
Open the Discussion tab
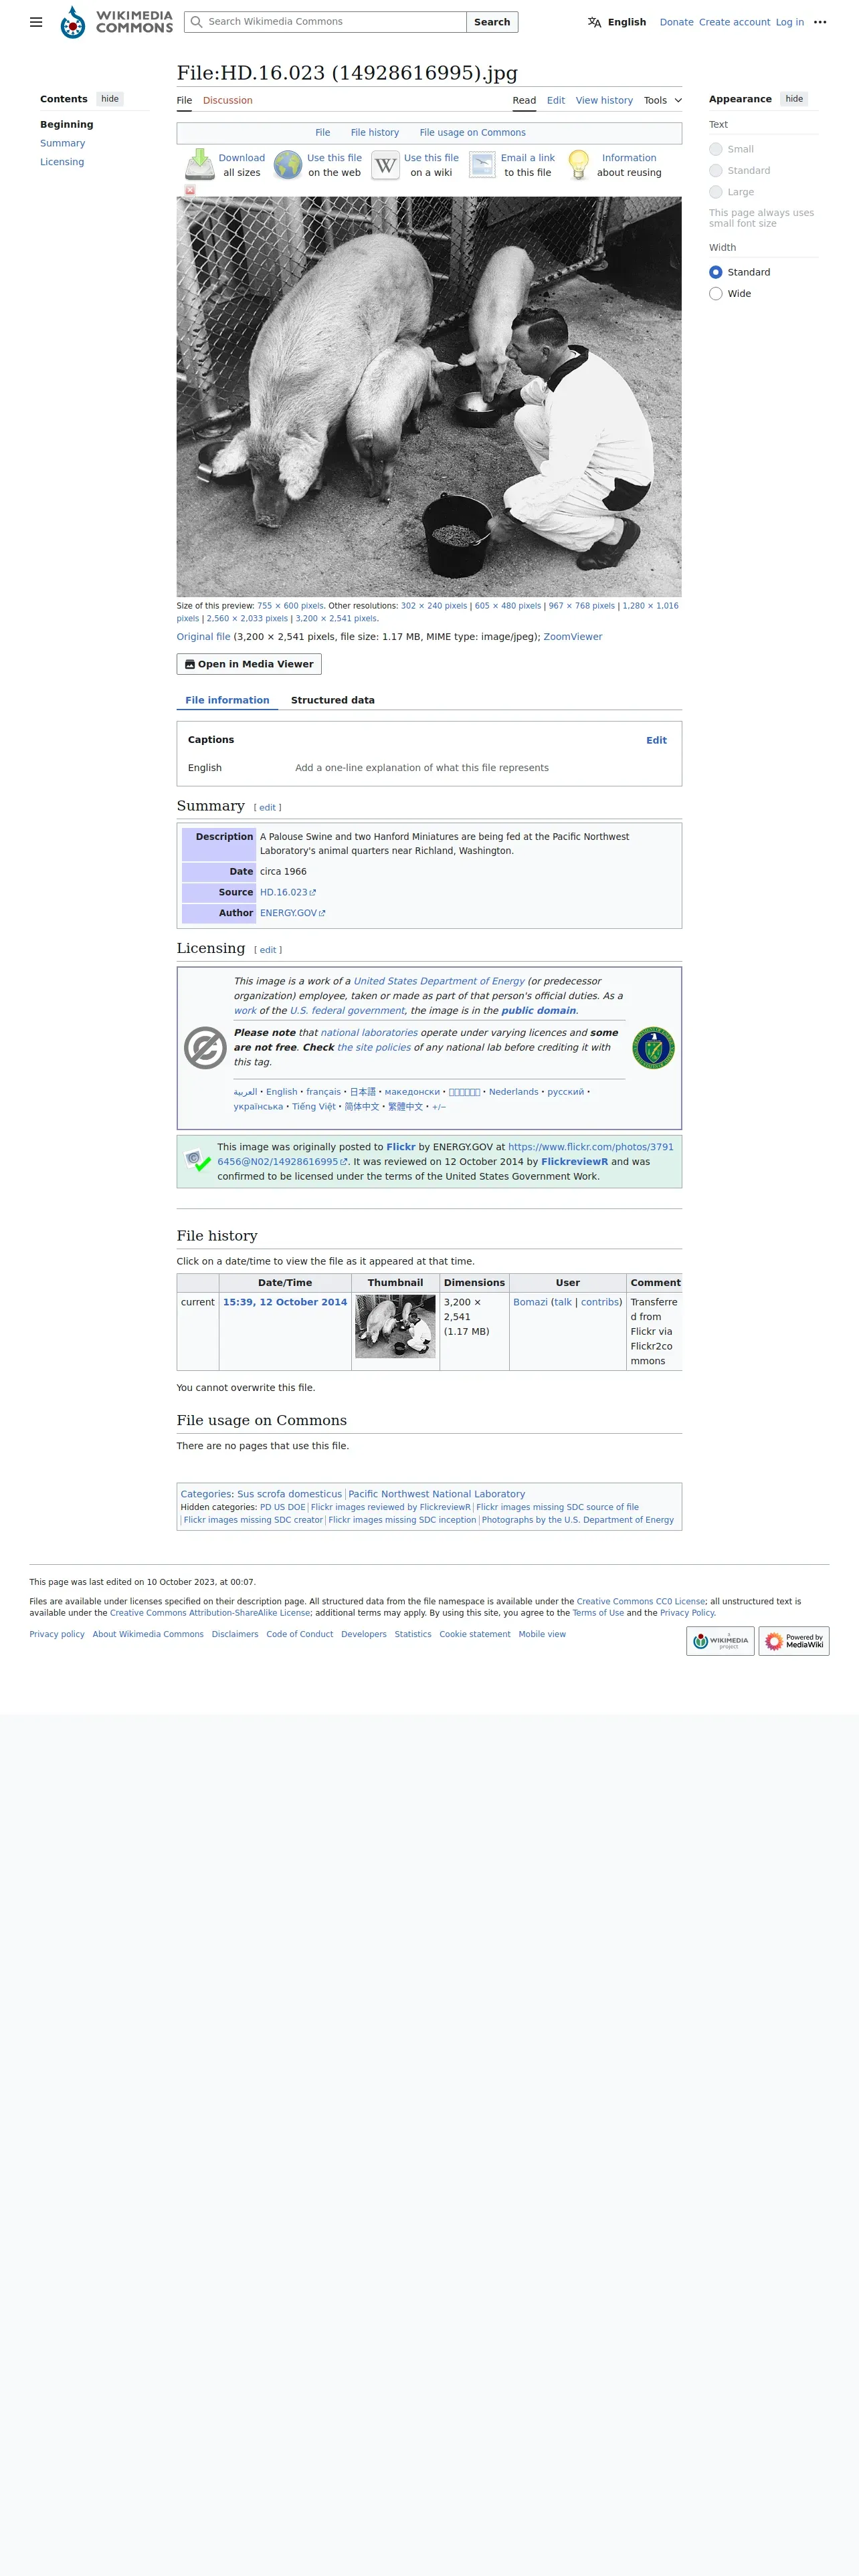[228, 100]
